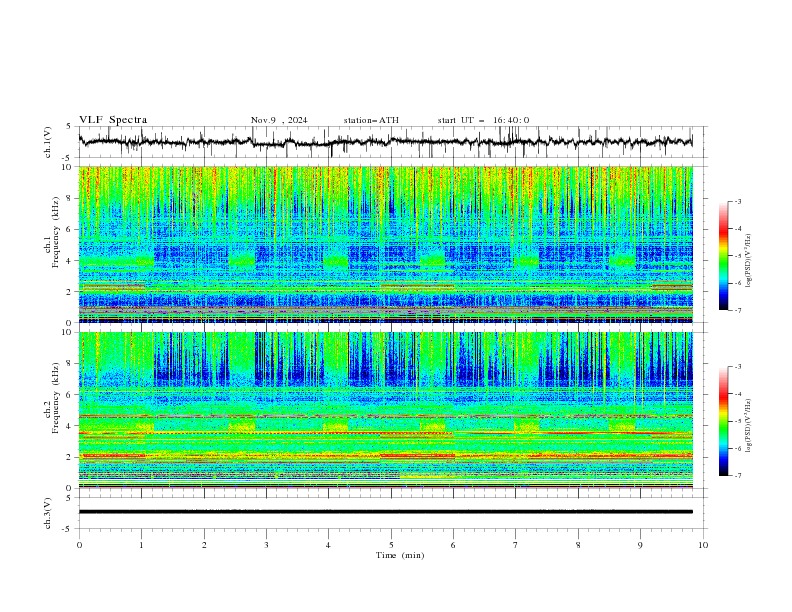This screenshot has height=612, width=792.
Task: Click the "station=ATH" header label
Action: coord(371,120)
